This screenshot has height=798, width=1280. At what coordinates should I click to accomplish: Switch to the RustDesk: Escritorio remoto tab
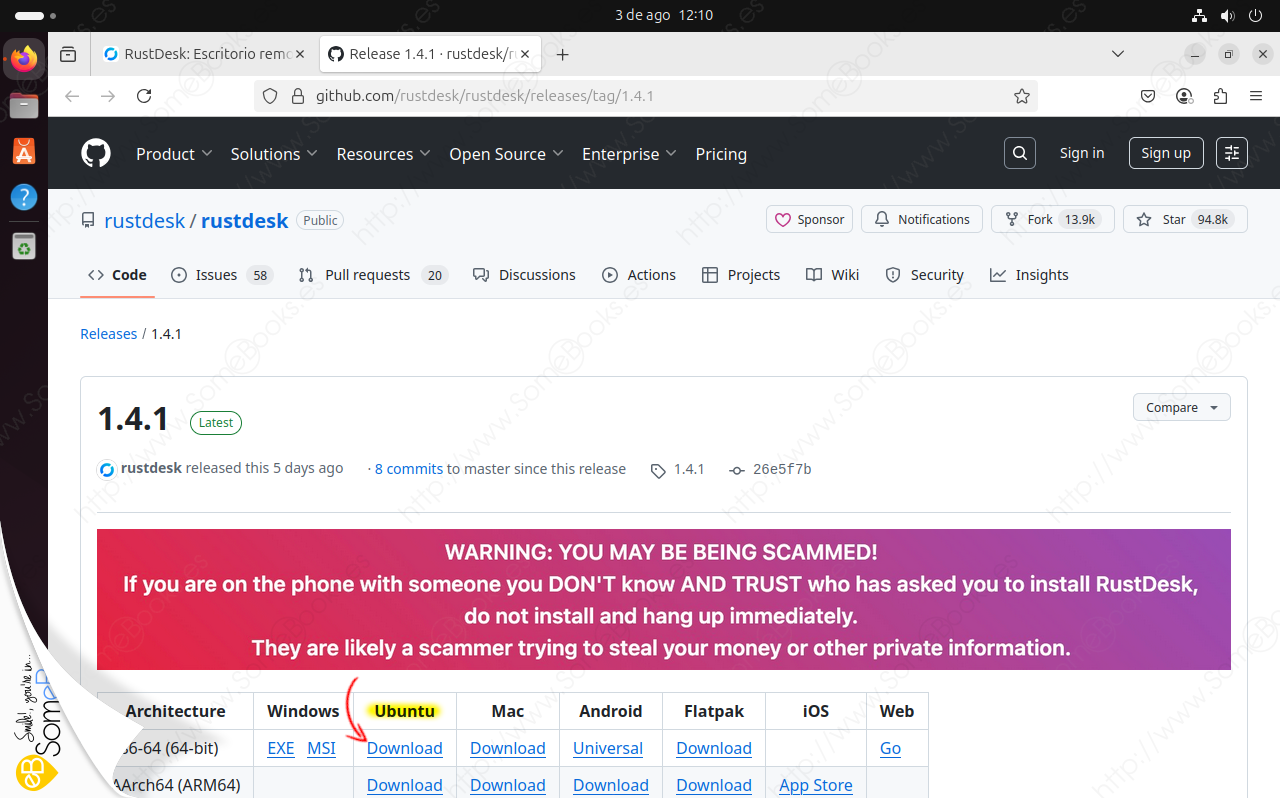click(204, 54)
